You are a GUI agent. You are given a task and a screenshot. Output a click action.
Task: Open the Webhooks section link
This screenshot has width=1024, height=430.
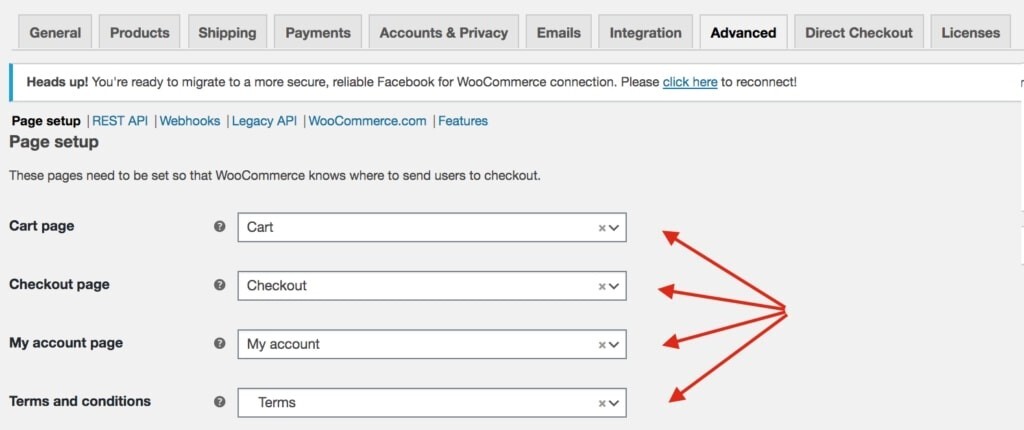coord(190,121)
